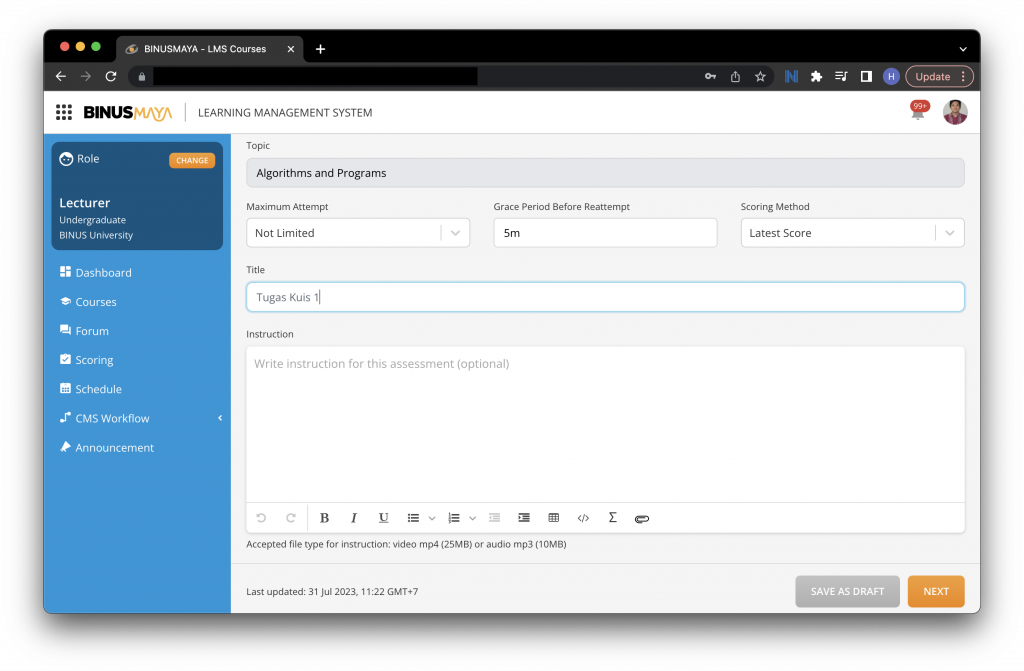Toggle the browser side panel
The height and width of the screenshot is (671, 1024).
(x=866, y=76)
